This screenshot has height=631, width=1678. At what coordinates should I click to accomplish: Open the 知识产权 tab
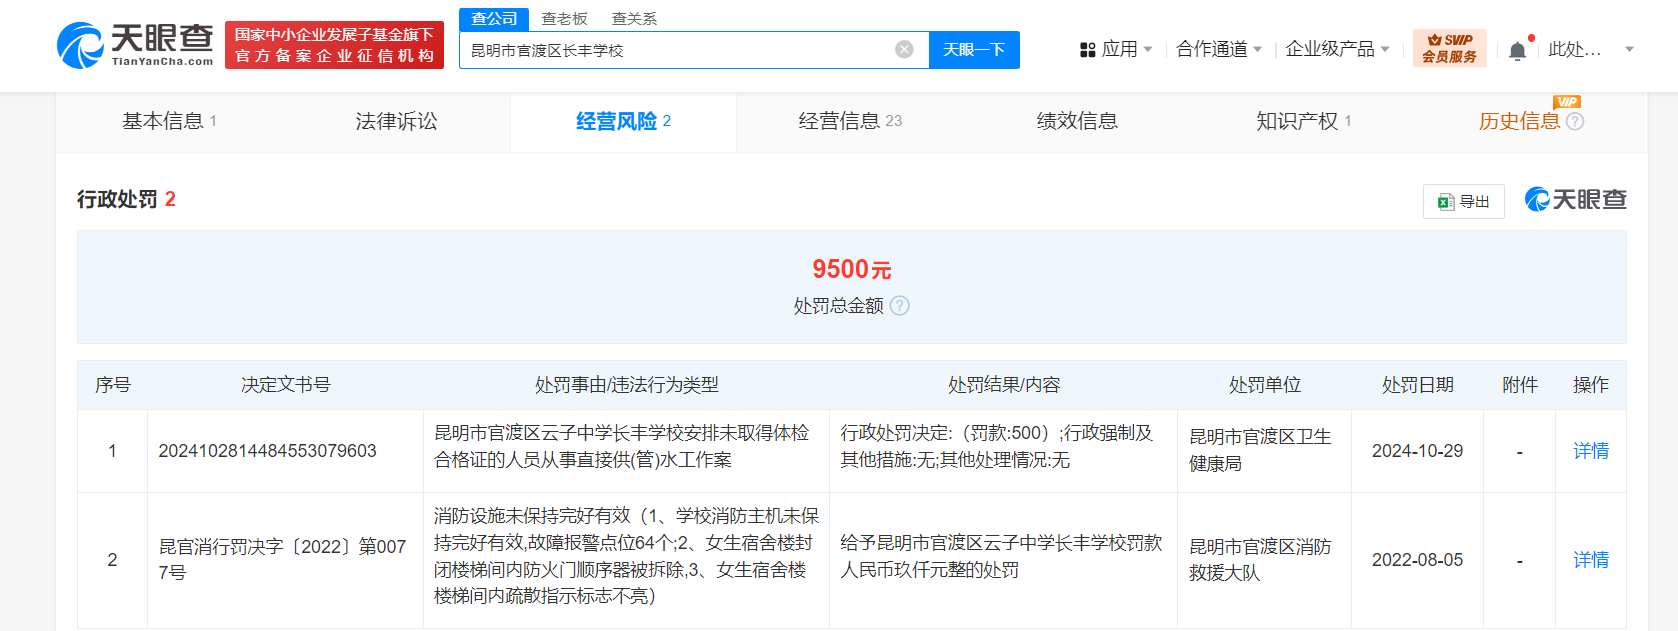coord(1304,122)
